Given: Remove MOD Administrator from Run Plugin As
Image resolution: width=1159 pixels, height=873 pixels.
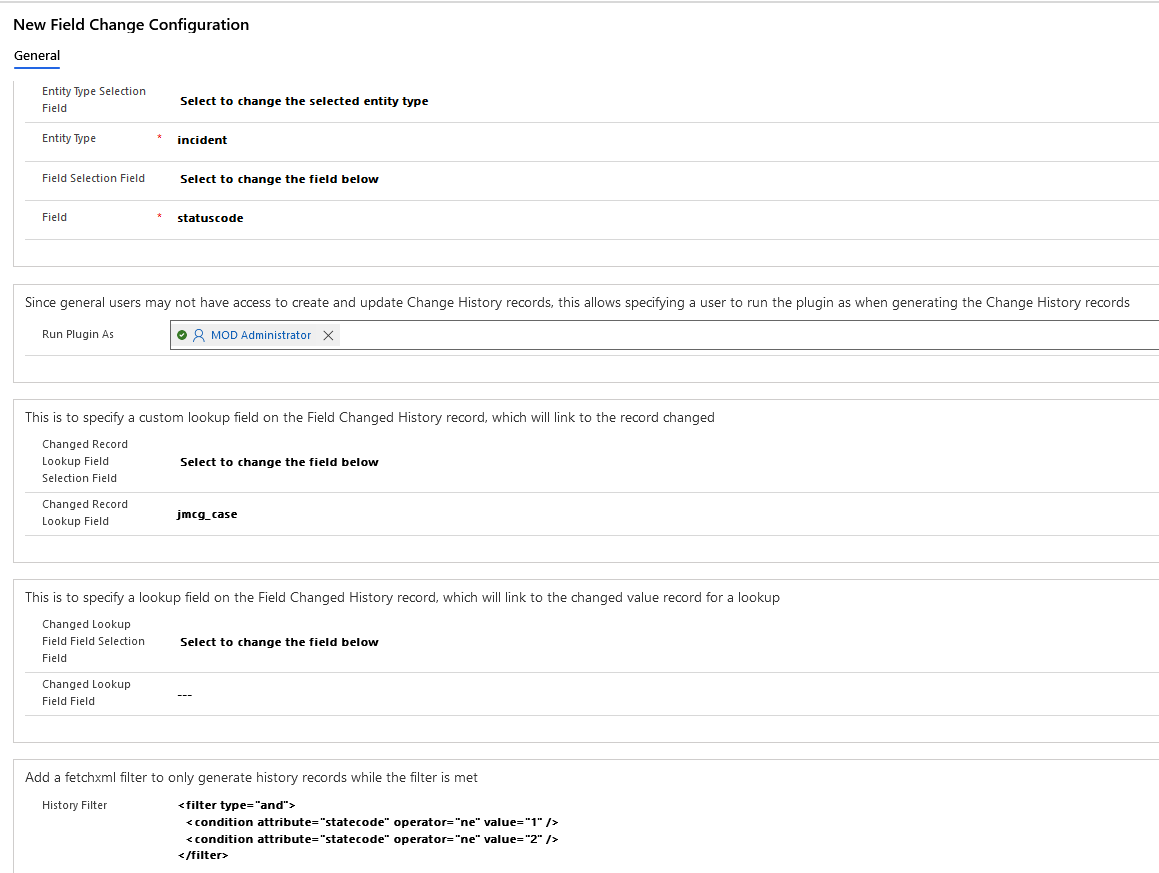Looking at the screenshot, I should pyautogui.click(x=328, y=336).
